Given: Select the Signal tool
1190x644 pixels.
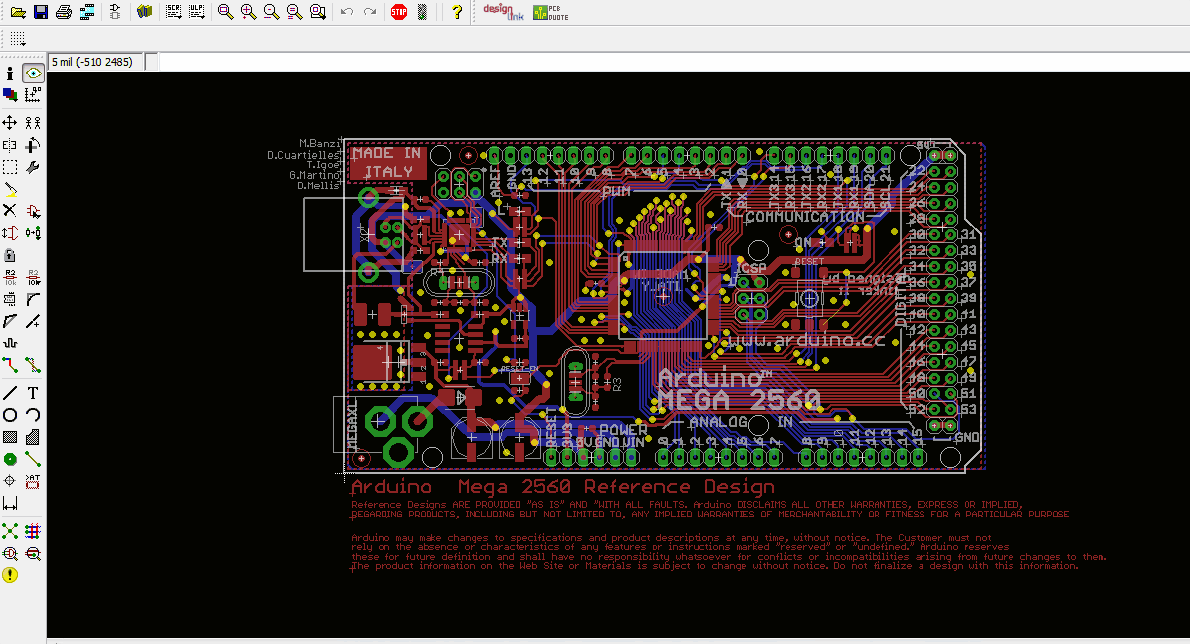Looking at the screenshot, I should coord(33,459).
